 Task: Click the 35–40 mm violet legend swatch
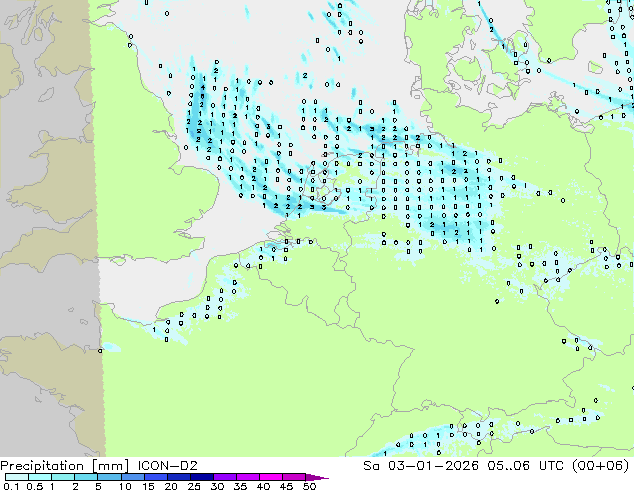click(x=247, y=477)
